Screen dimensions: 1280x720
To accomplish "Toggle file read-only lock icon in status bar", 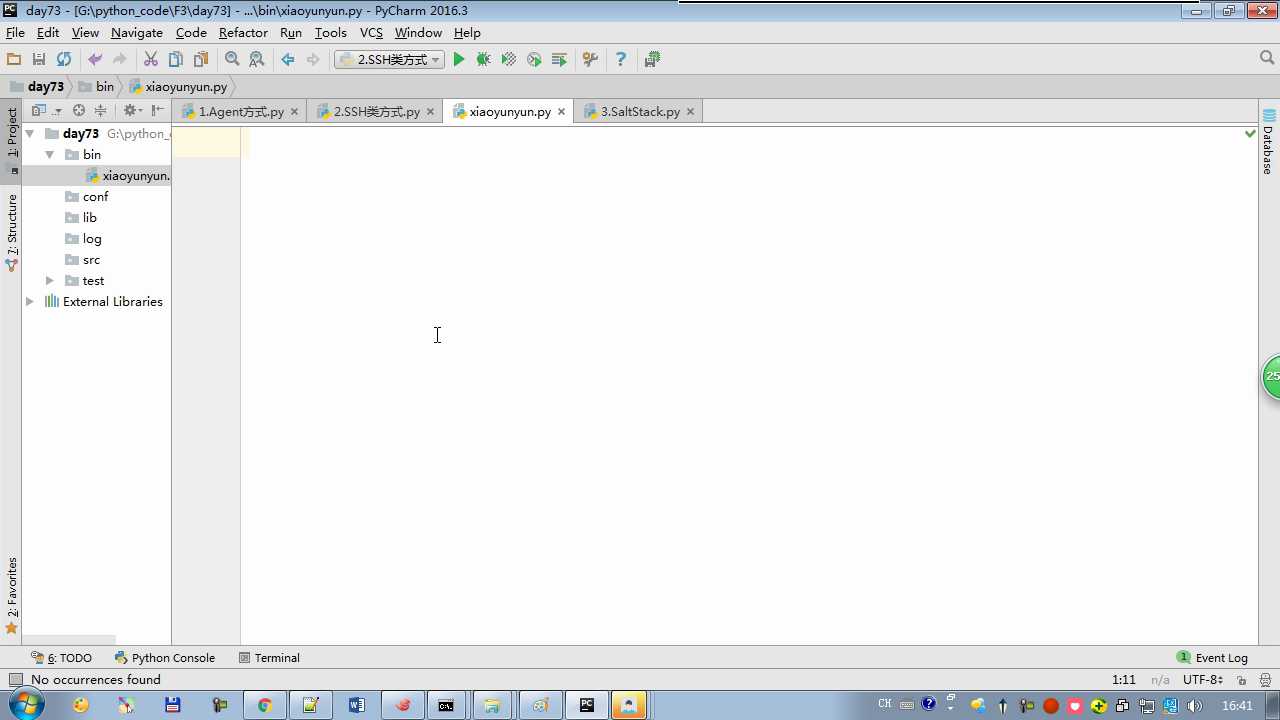I will pos(1241,680).
